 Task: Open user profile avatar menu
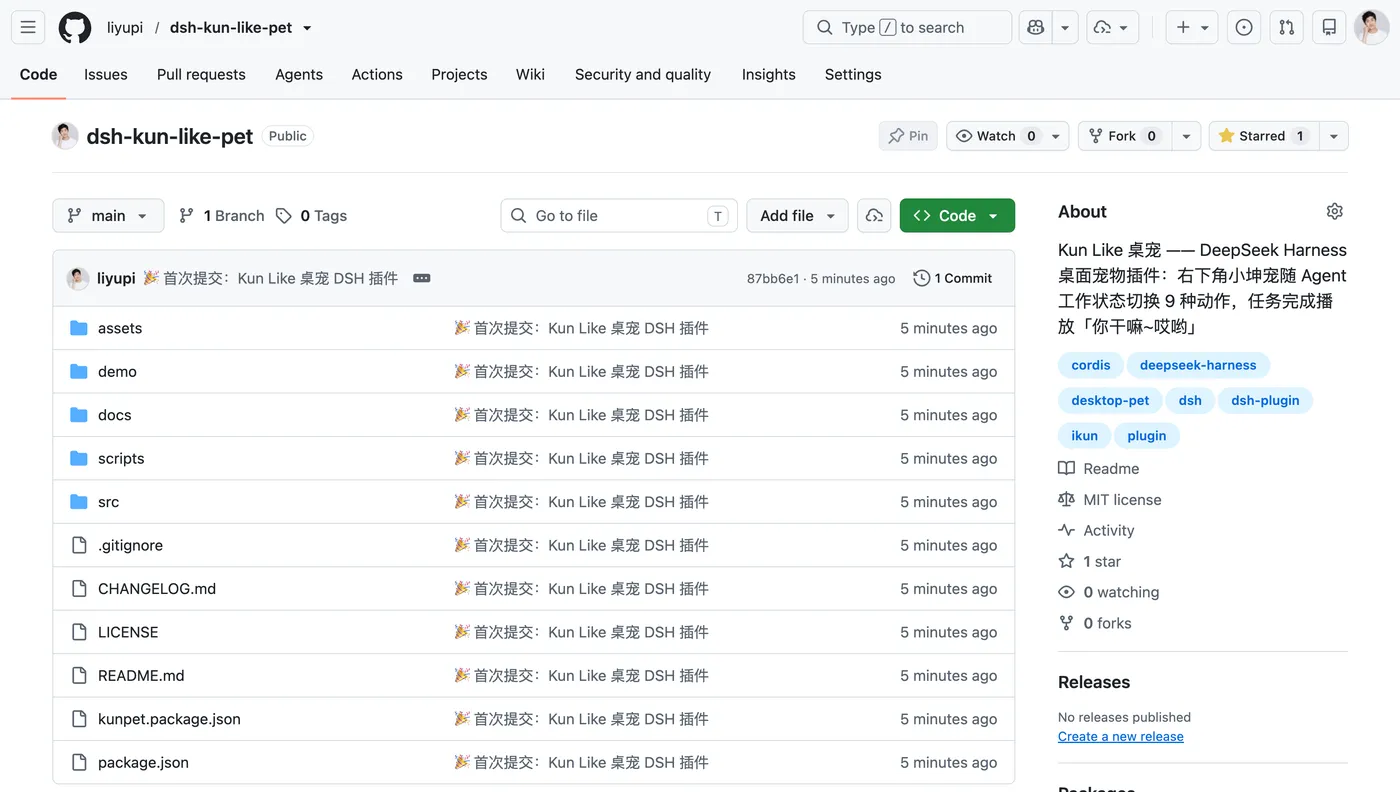coord(1371,28)
